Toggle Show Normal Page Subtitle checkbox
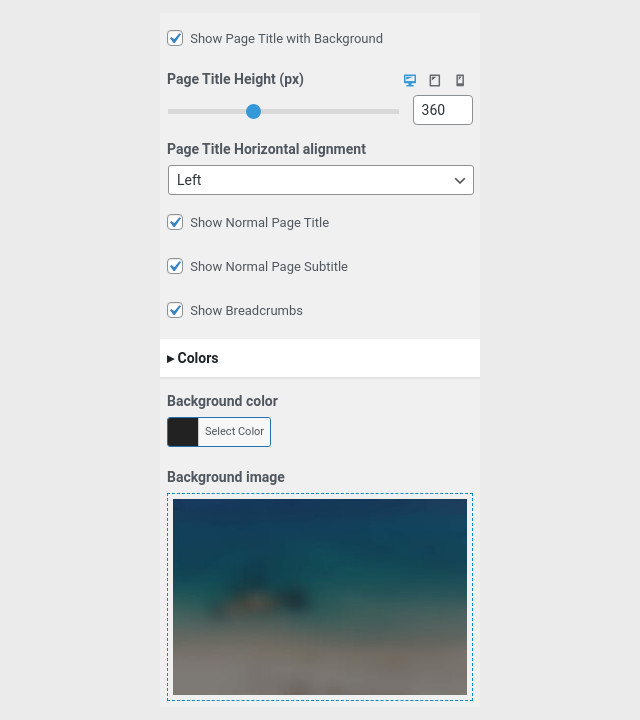This screenshot has height=720, width=640. [x=175, y=266]
